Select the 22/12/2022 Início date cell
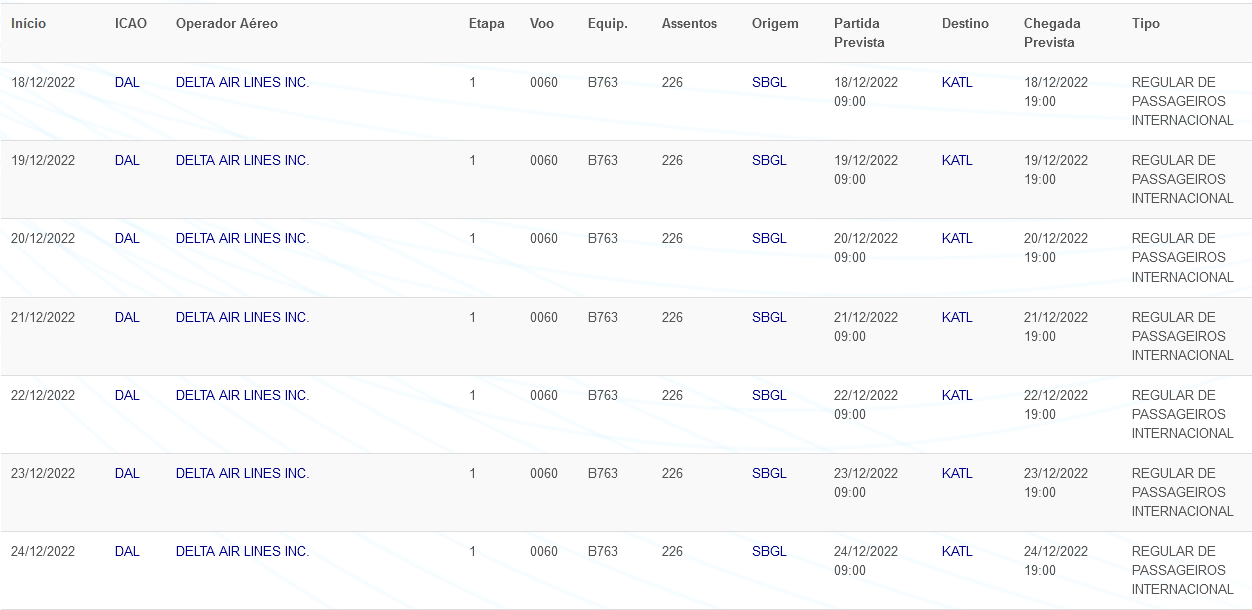Screen dimensions: 1252x610 [43, 395]
